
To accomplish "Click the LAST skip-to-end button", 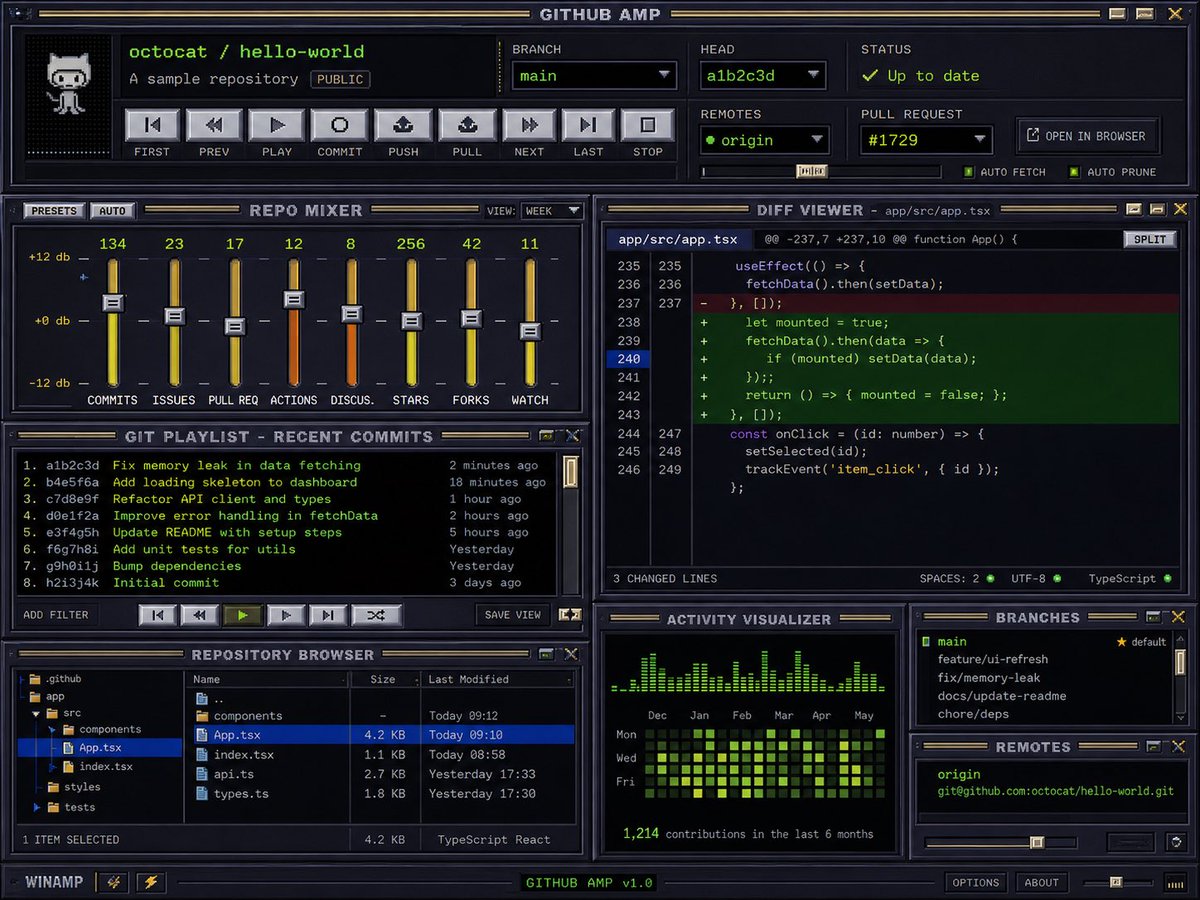I will coord(588,126).
